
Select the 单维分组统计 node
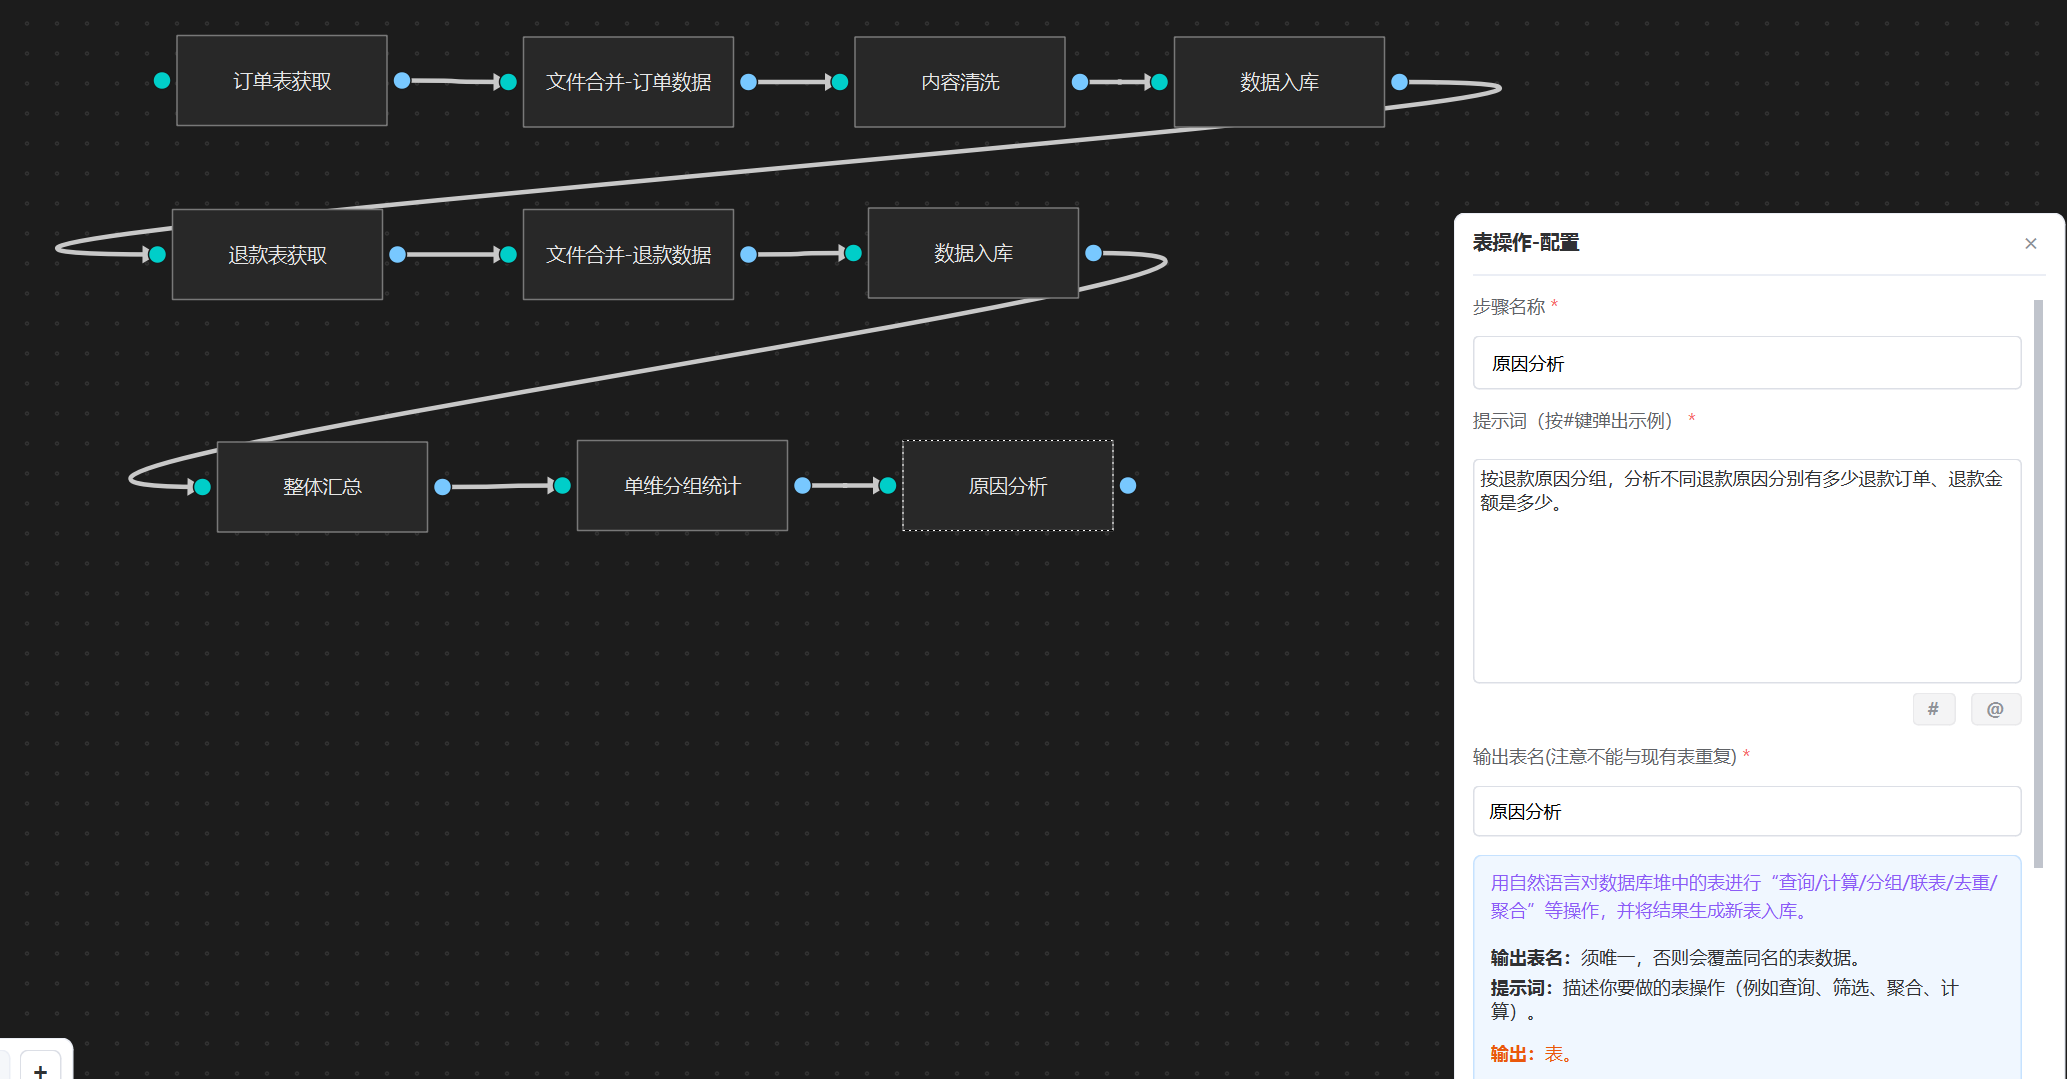tap(682, 486)
